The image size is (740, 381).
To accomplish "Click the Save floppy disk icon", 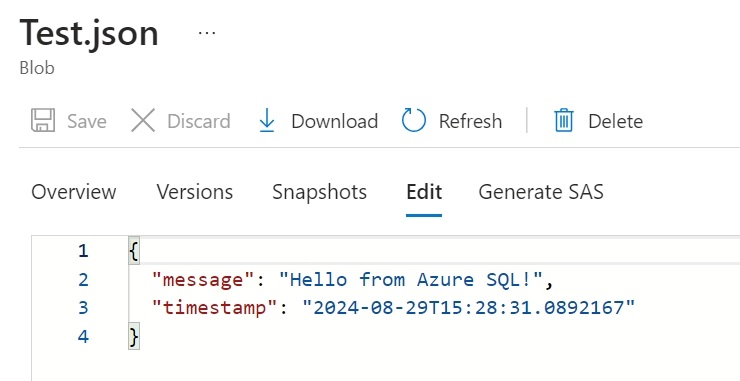I will pos(43,120).
